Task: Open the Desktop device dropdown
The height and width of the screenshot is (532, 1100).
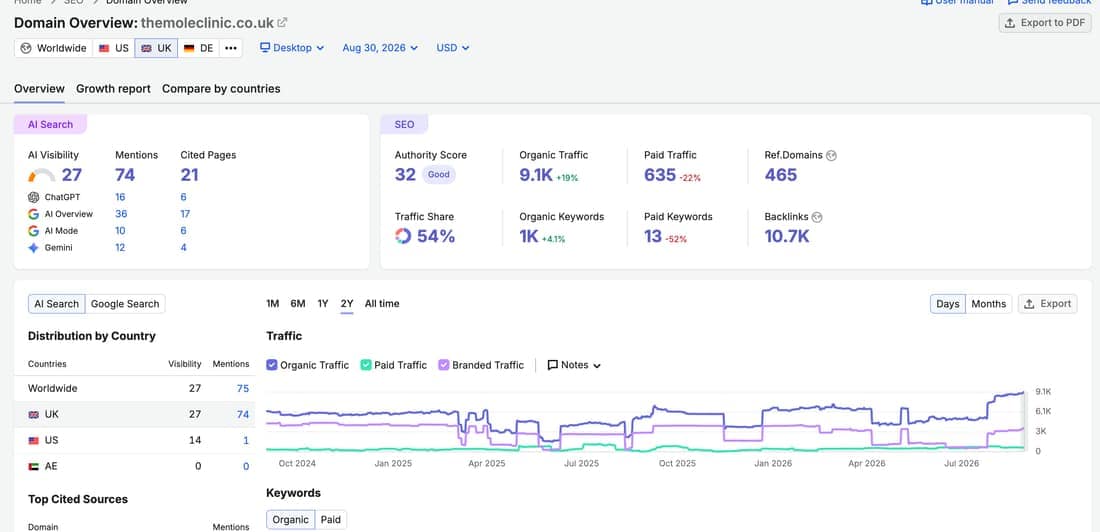Action: point(292,48)
